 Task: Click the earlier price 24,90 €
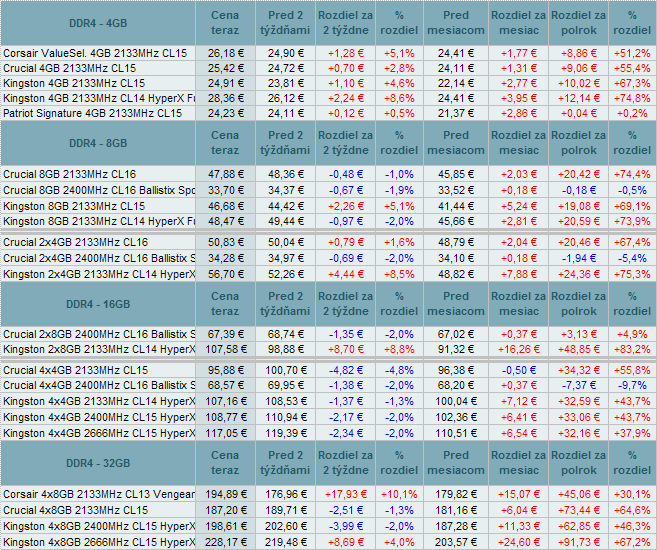coord(286,53)
